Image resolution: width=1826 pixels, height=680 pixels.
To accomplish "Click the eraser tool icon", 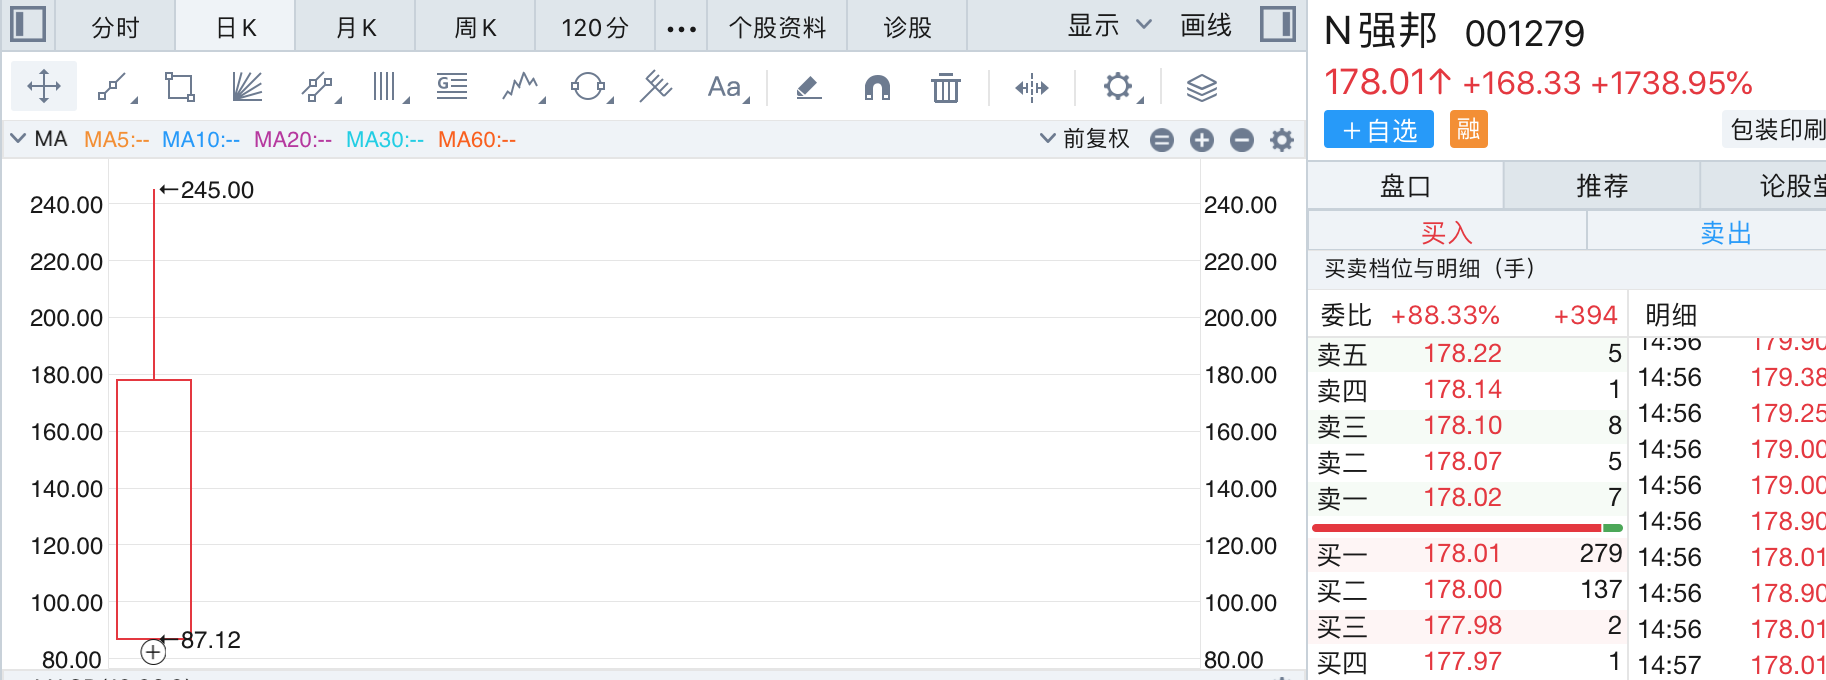I will pyautogui.click(x=808, y=88).
